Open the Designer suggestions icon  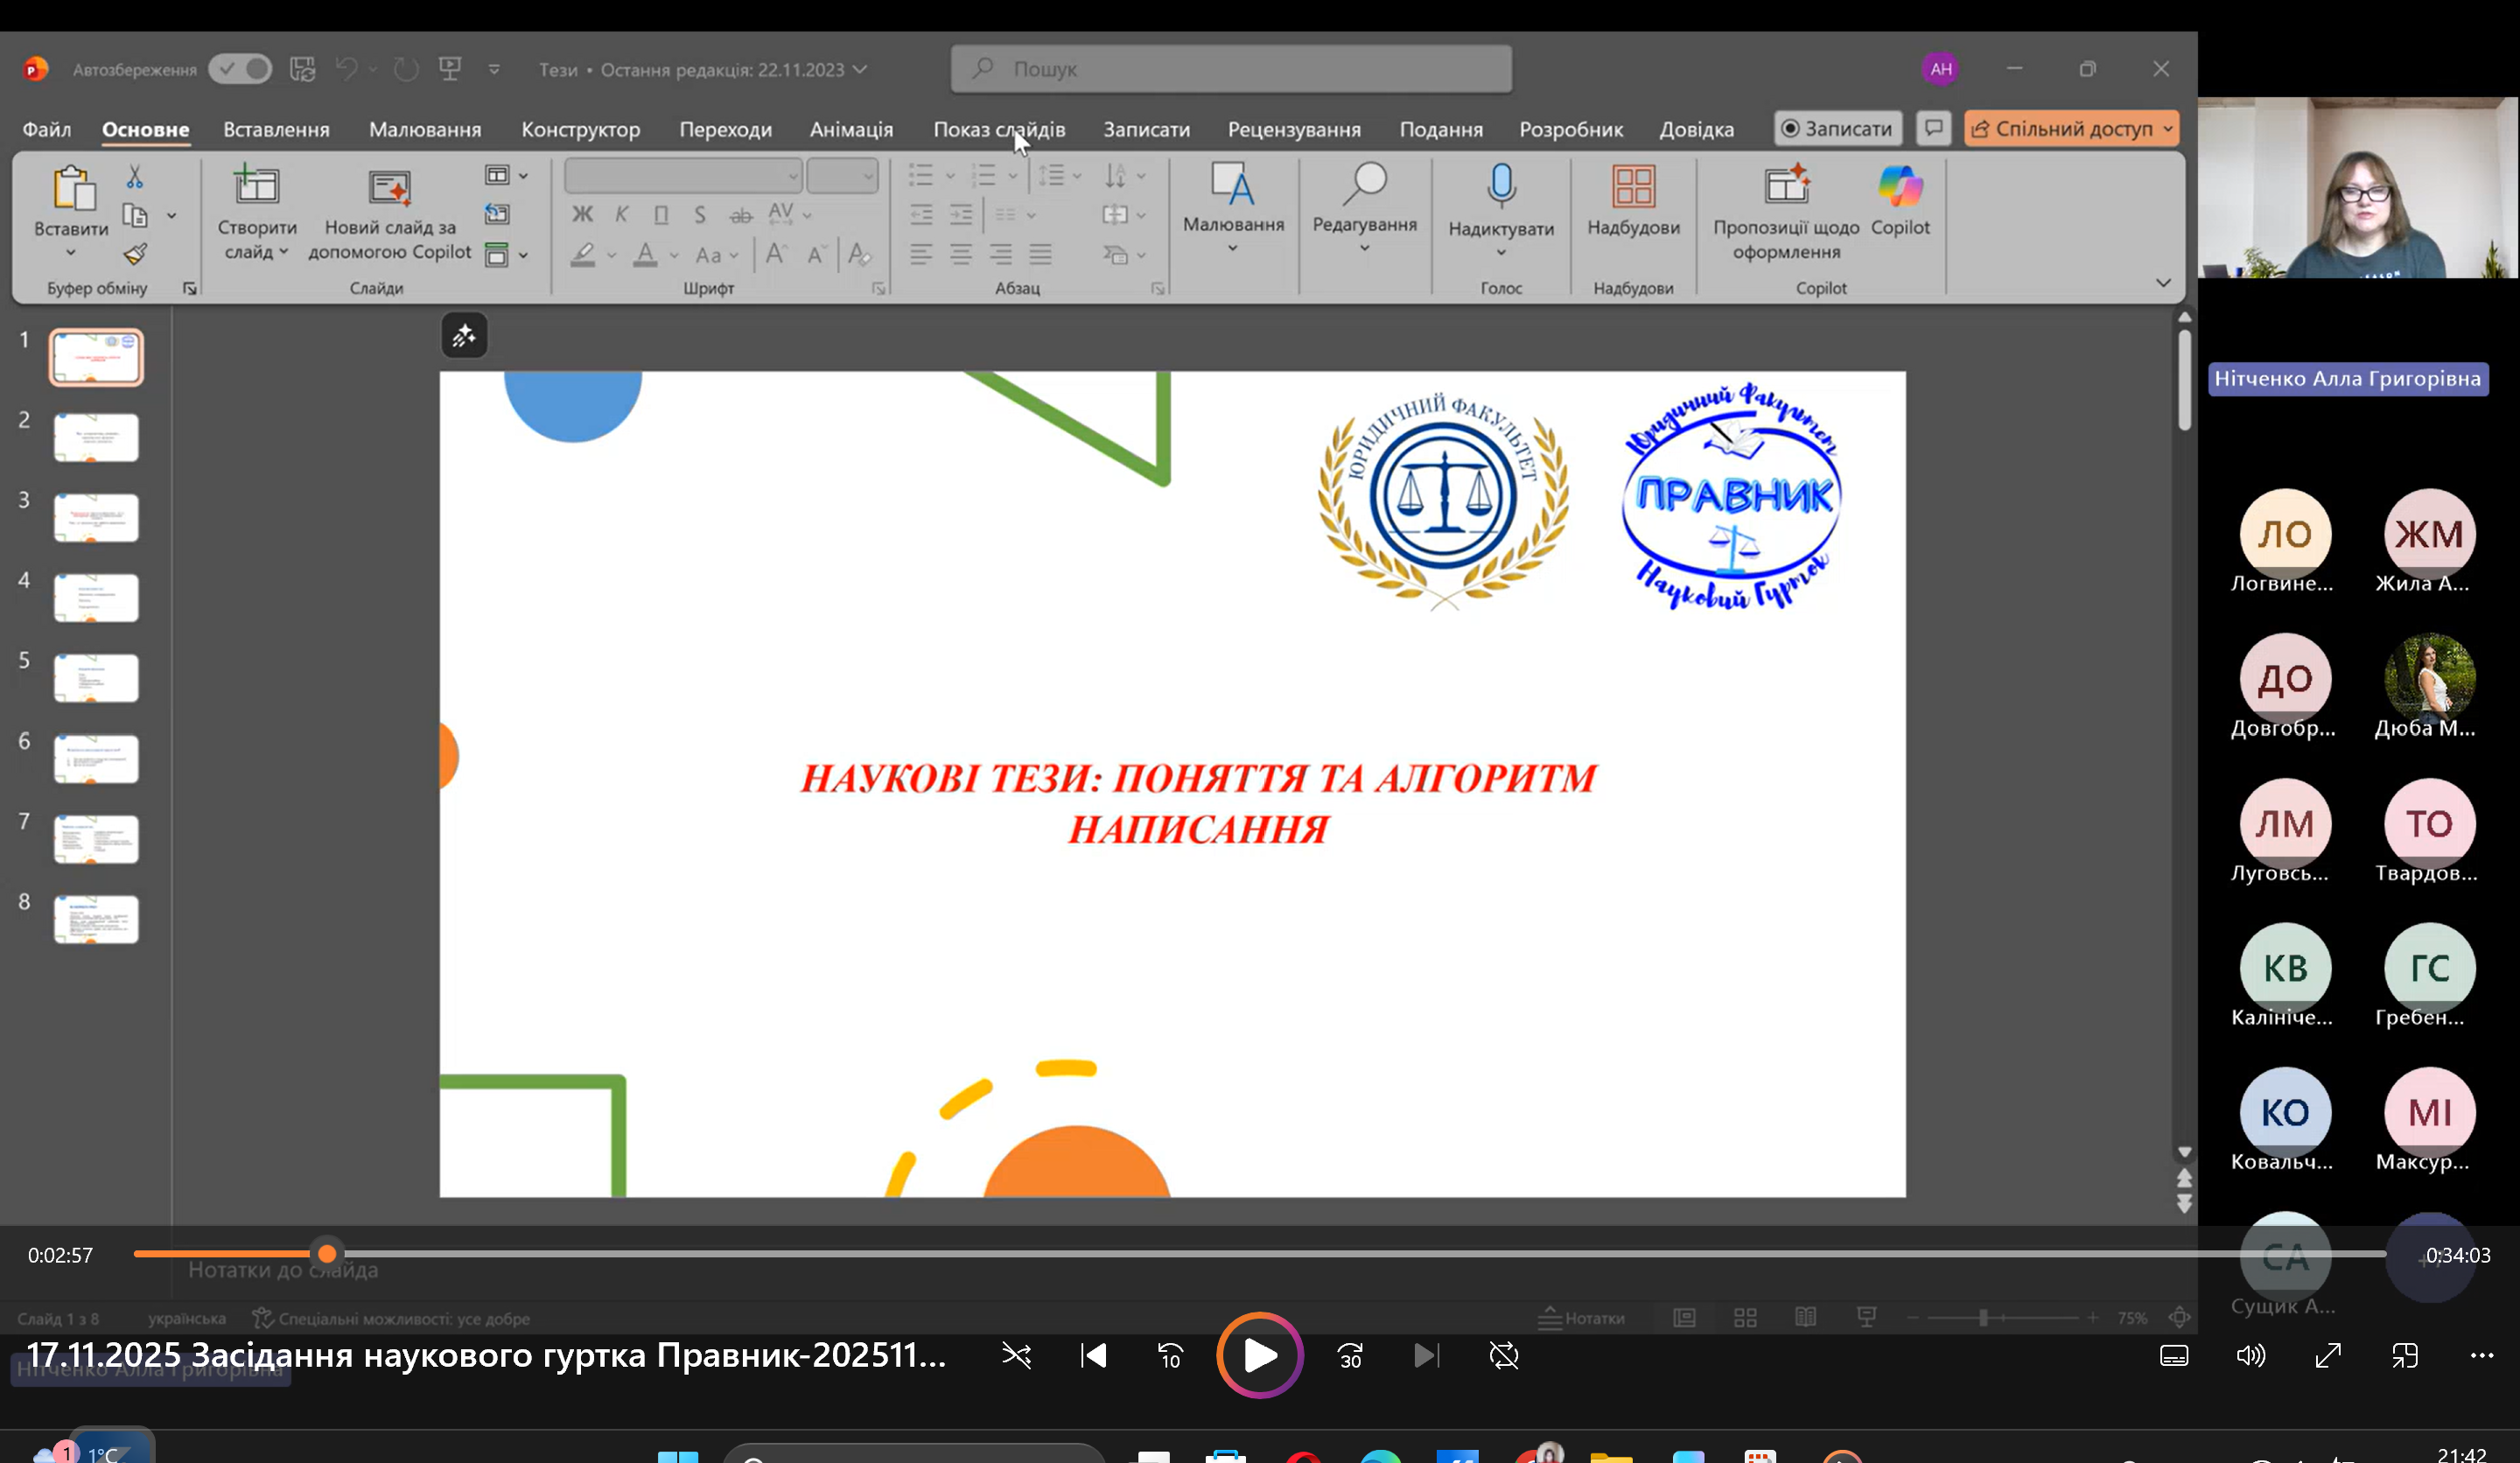(1786, 187)
